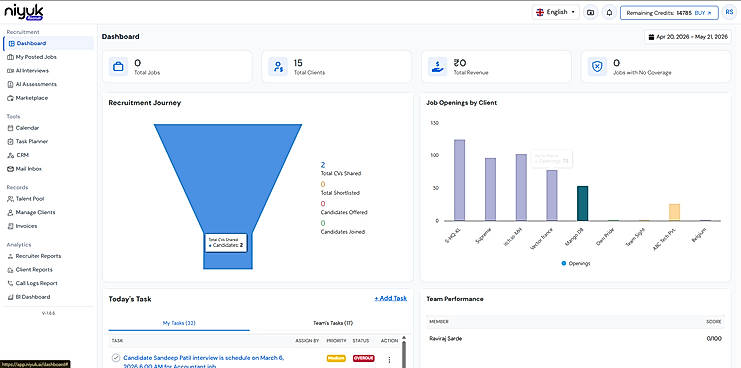This screenshot has height=368, width=741.
Task: Click the OVERDUE status badge
Action: 363,359
